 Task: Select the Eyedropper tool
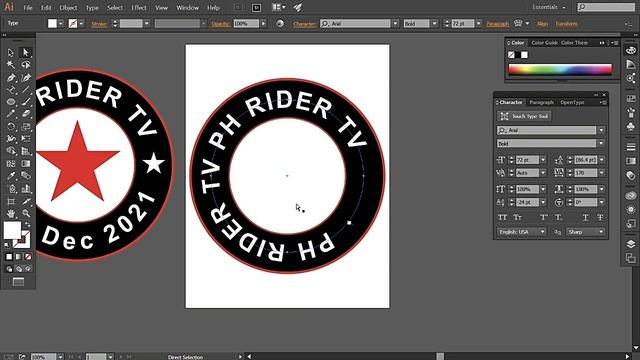coord(11,176)
